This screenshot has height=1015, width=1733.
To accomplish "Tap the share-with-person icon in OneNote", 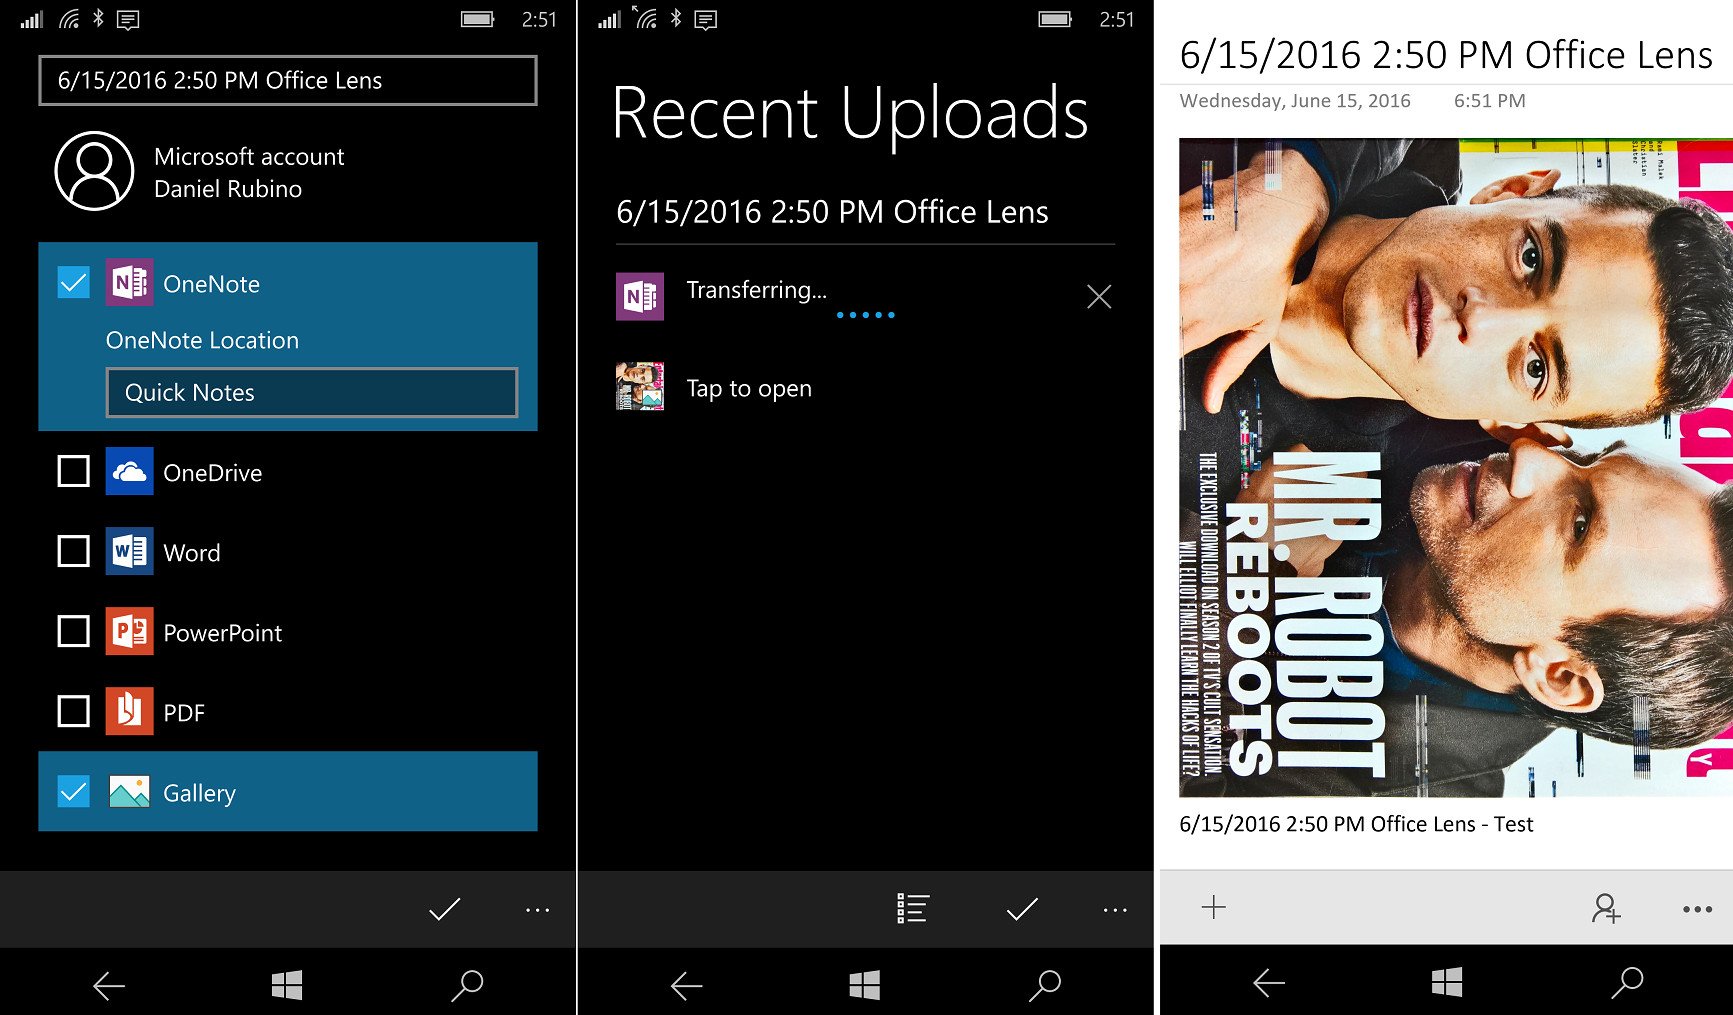I will pos(1606,908).
